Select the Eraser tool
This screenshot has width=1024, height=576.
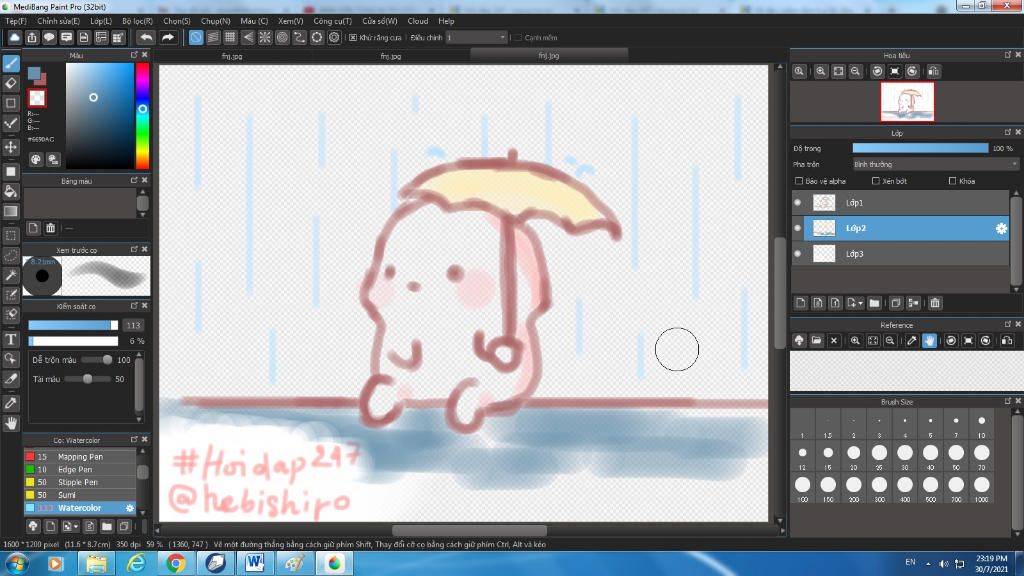tap(10, 83)
